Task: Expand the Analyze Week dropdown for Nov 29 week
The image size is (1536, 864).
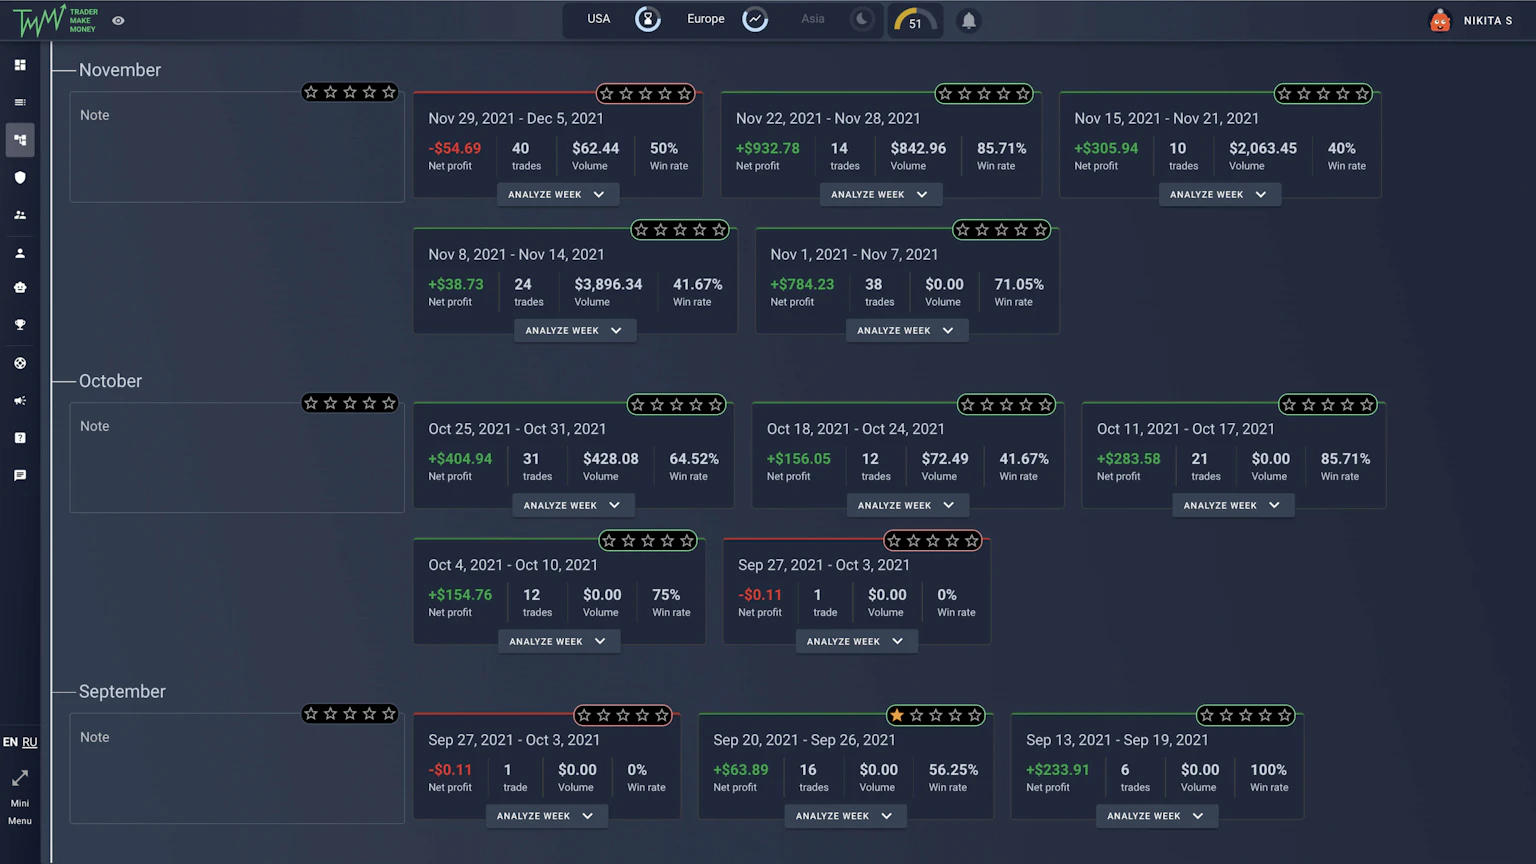Action: coord(557,194)
